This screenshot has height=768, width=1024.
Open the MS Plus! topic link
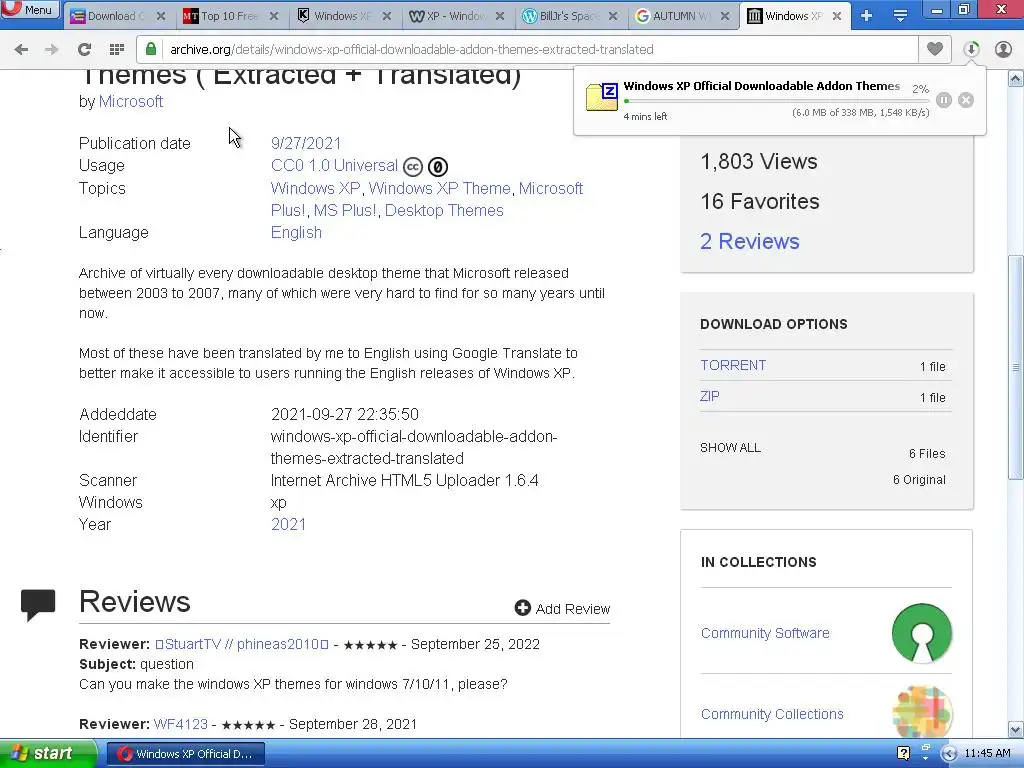(x=345, y=210)
